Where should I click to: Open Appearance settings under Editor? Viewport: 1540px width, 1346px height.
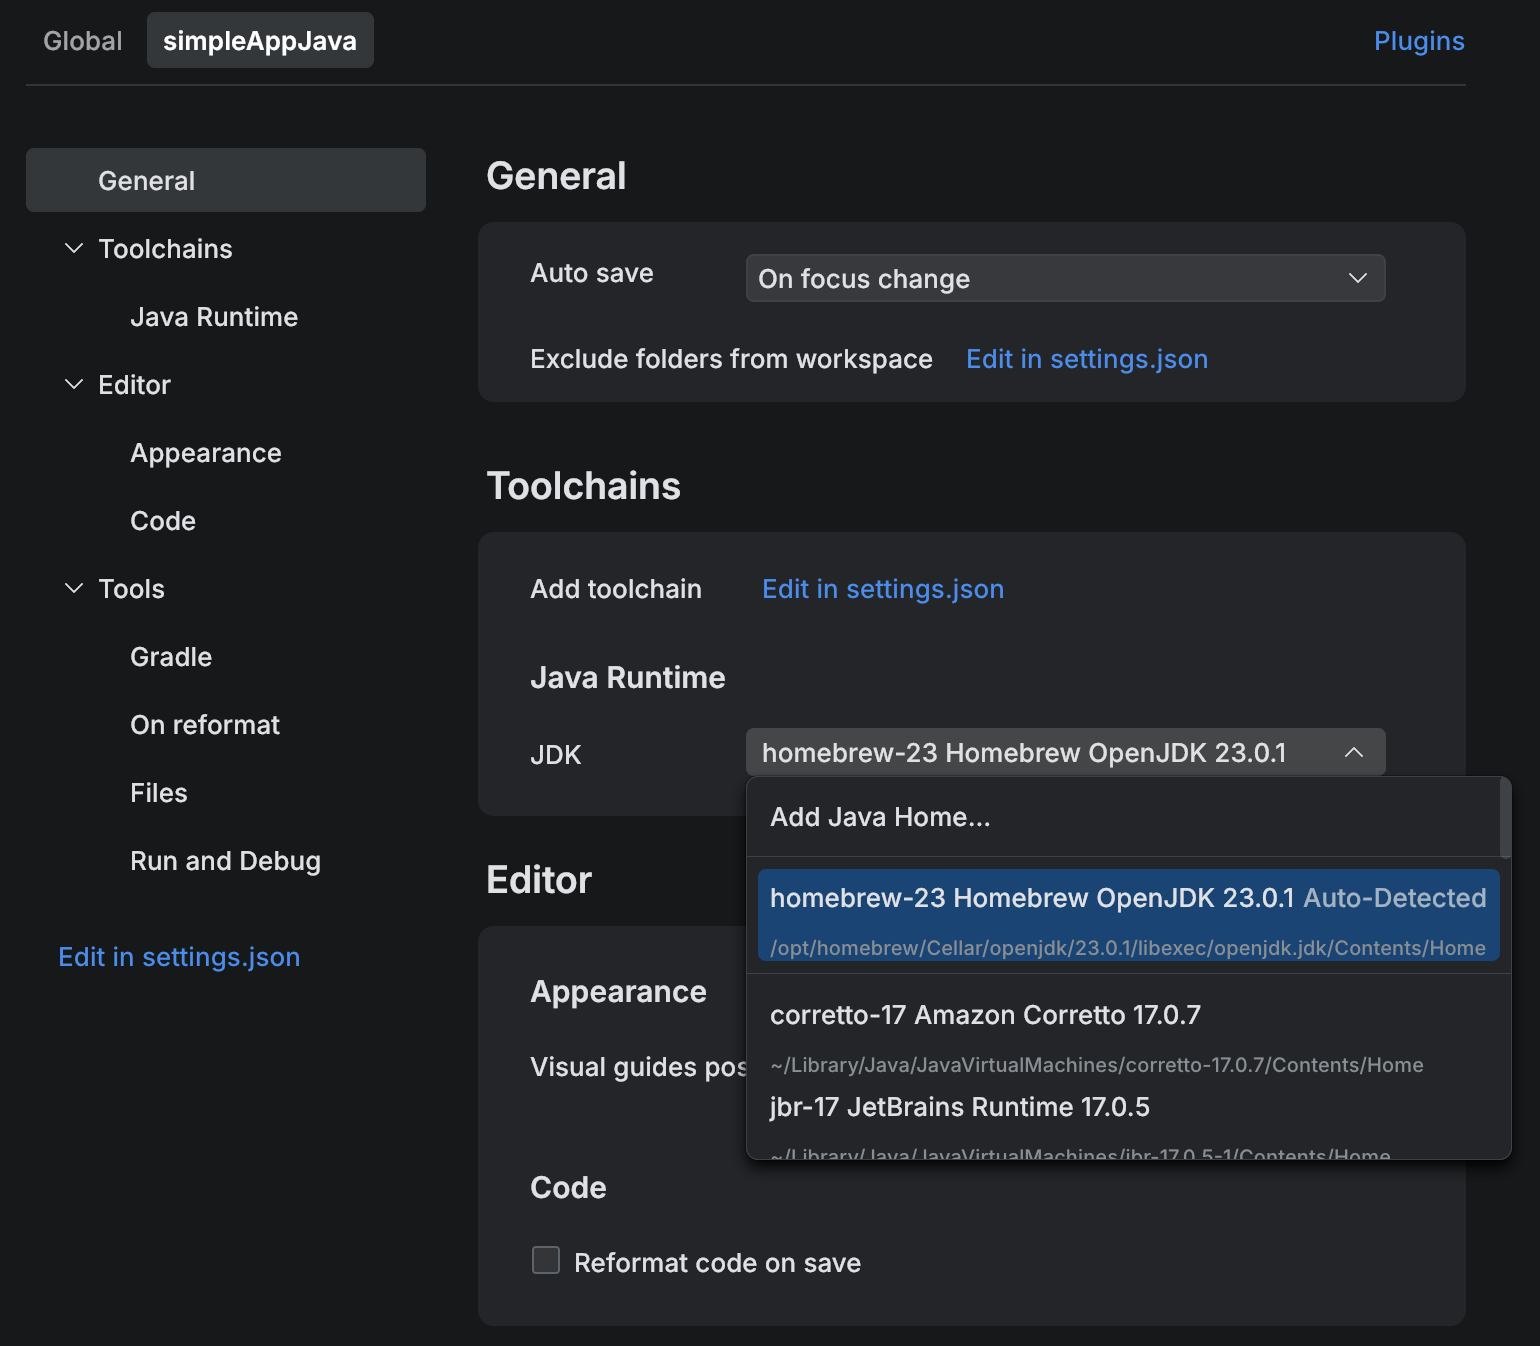coord(205,452)
